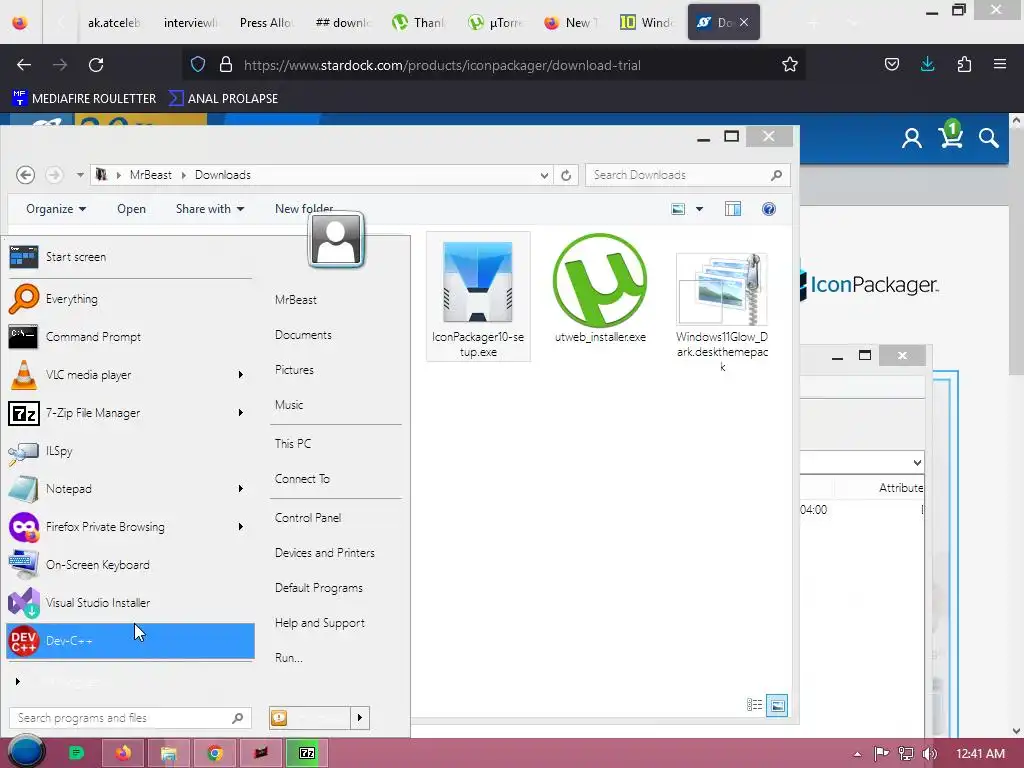Open Start screen entry

pyautogui.click(x=129, y=257)
